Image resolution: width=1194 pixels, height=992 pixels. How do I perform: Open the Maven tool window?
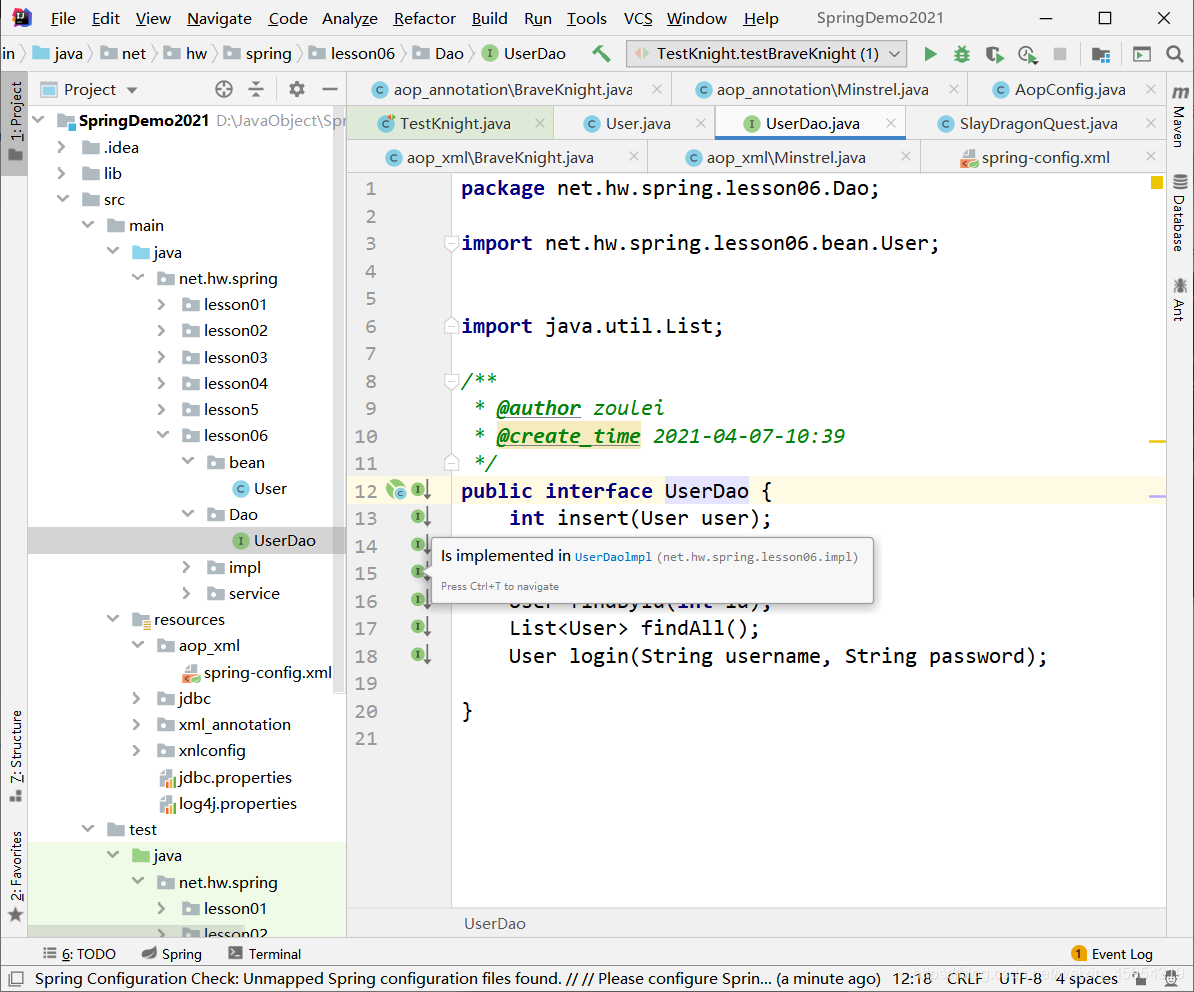[x=1180, y=116]
